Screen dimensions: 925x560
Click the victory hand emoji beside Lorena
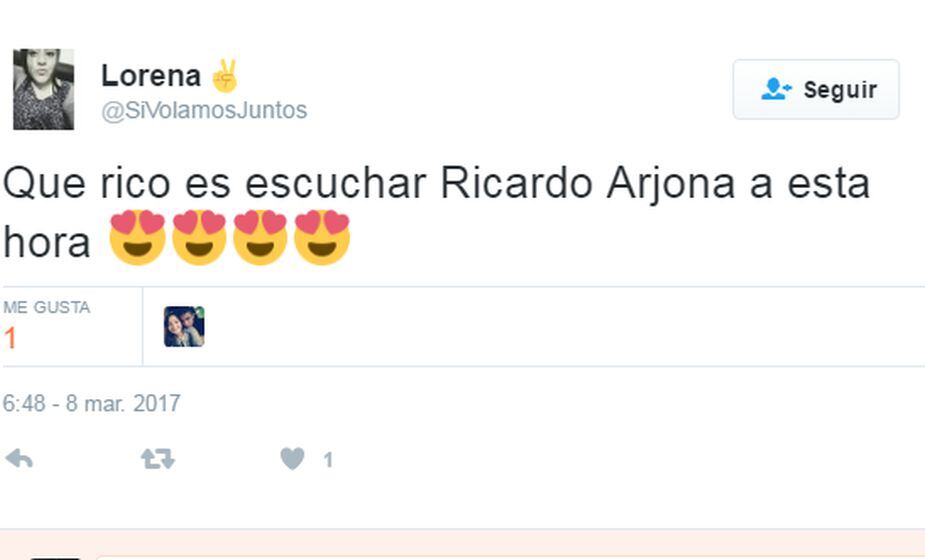(x=225, y=76)
